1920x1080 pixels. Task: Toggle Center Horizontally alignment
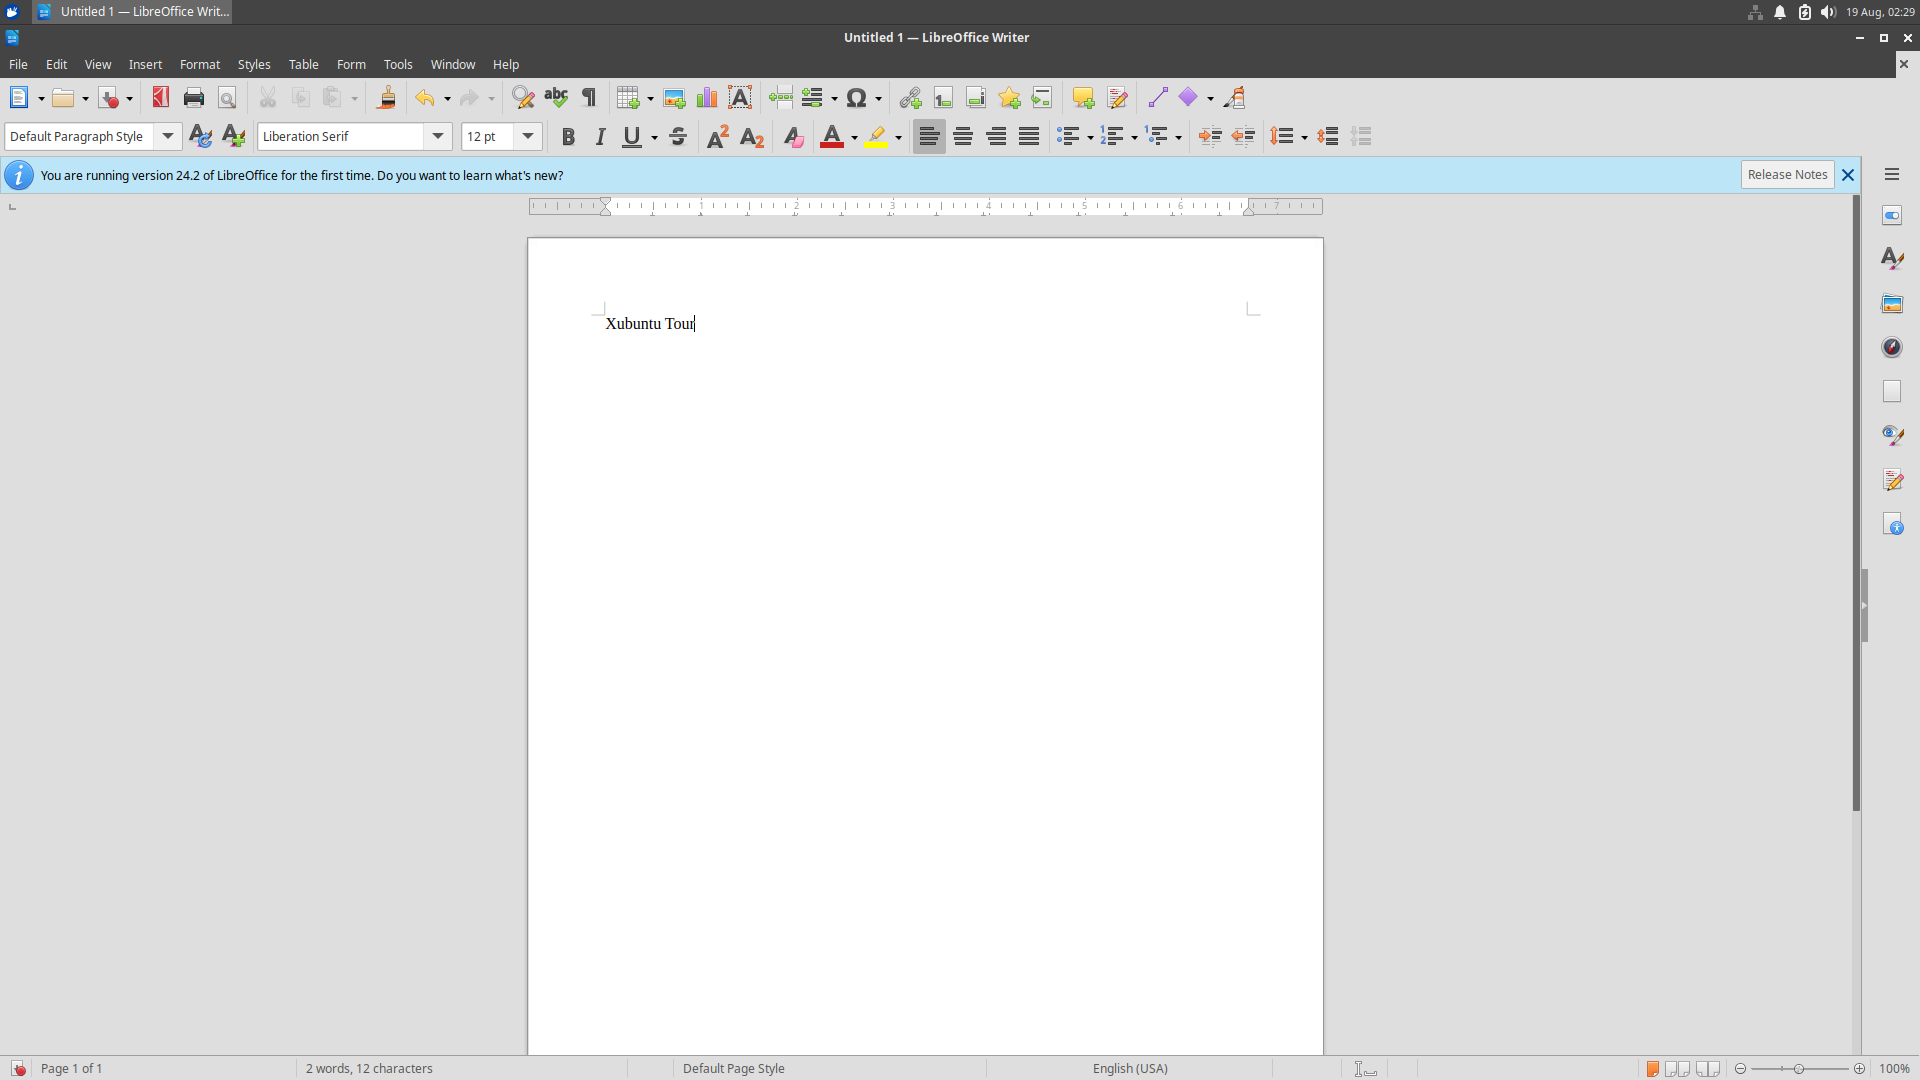click(x=963, y=137)
